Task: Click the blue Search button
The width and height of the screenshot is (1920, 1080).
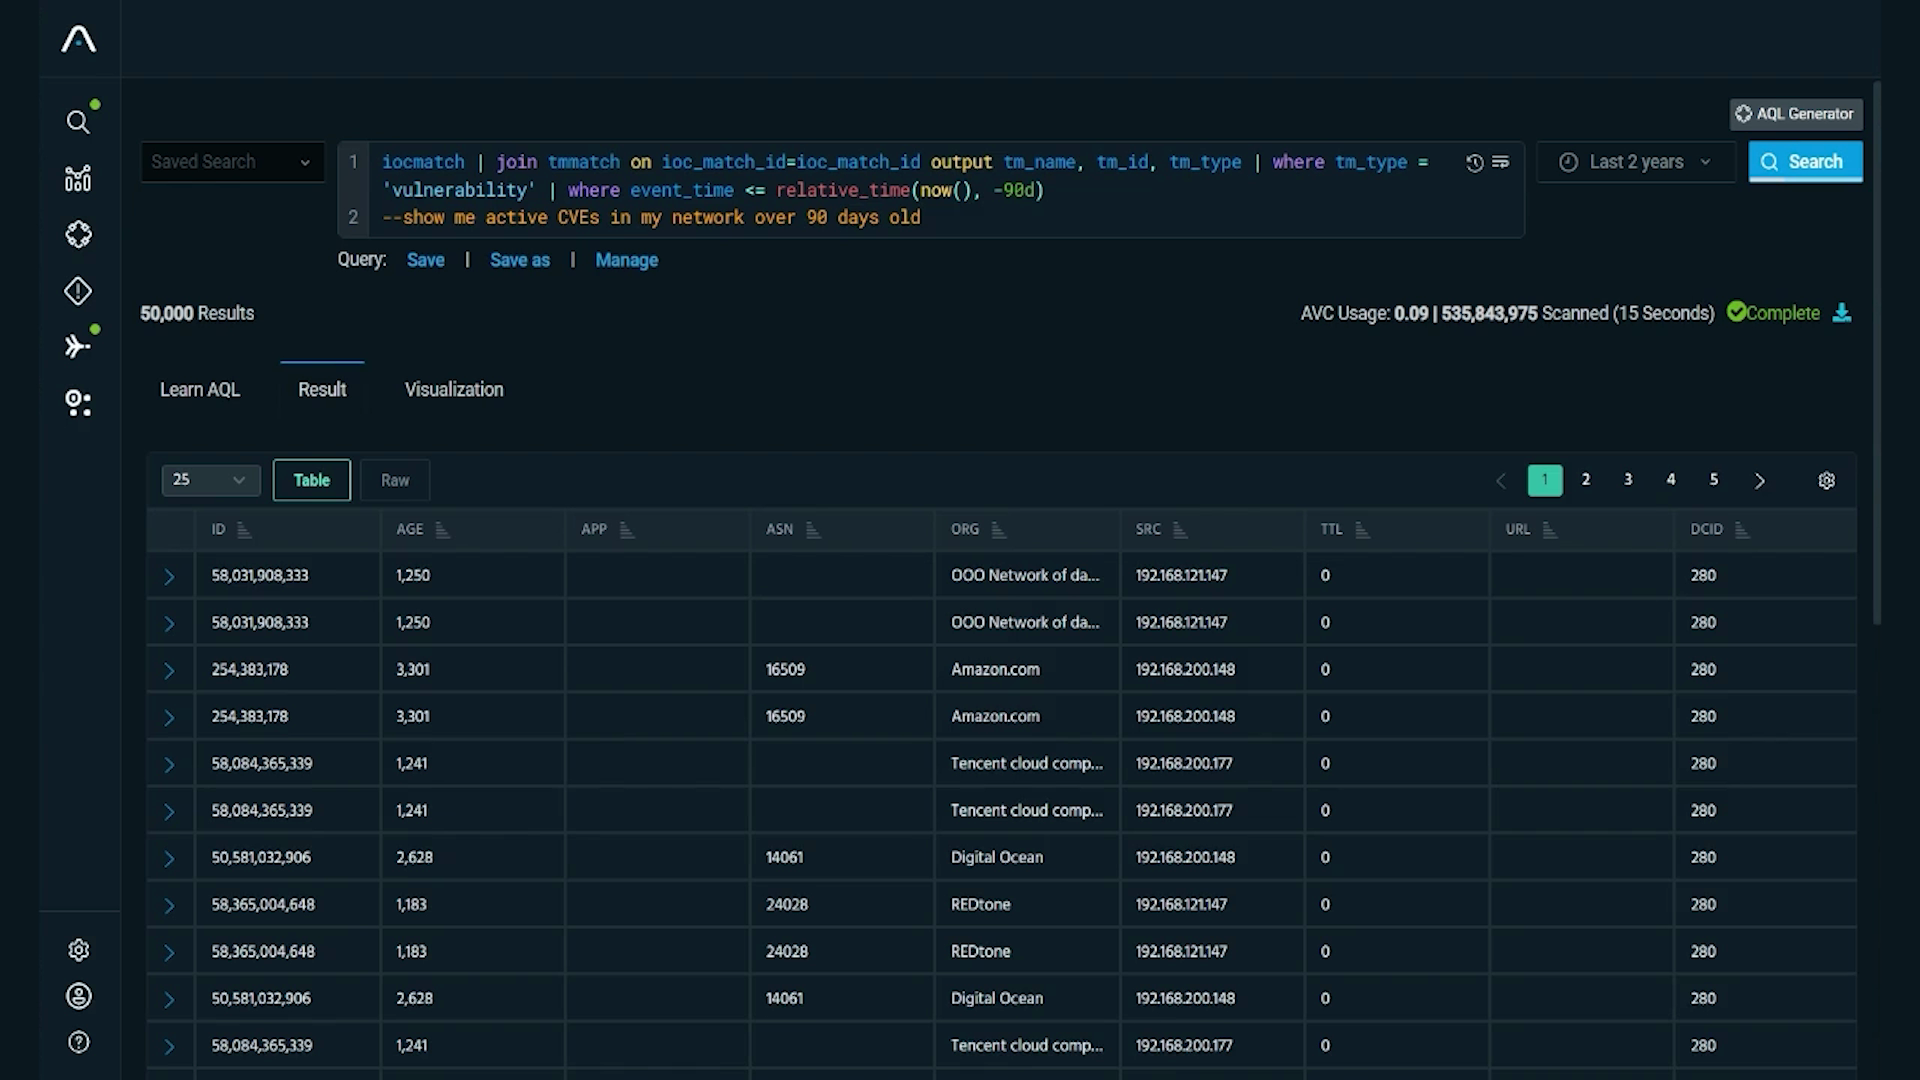Action: point(1804,162)
